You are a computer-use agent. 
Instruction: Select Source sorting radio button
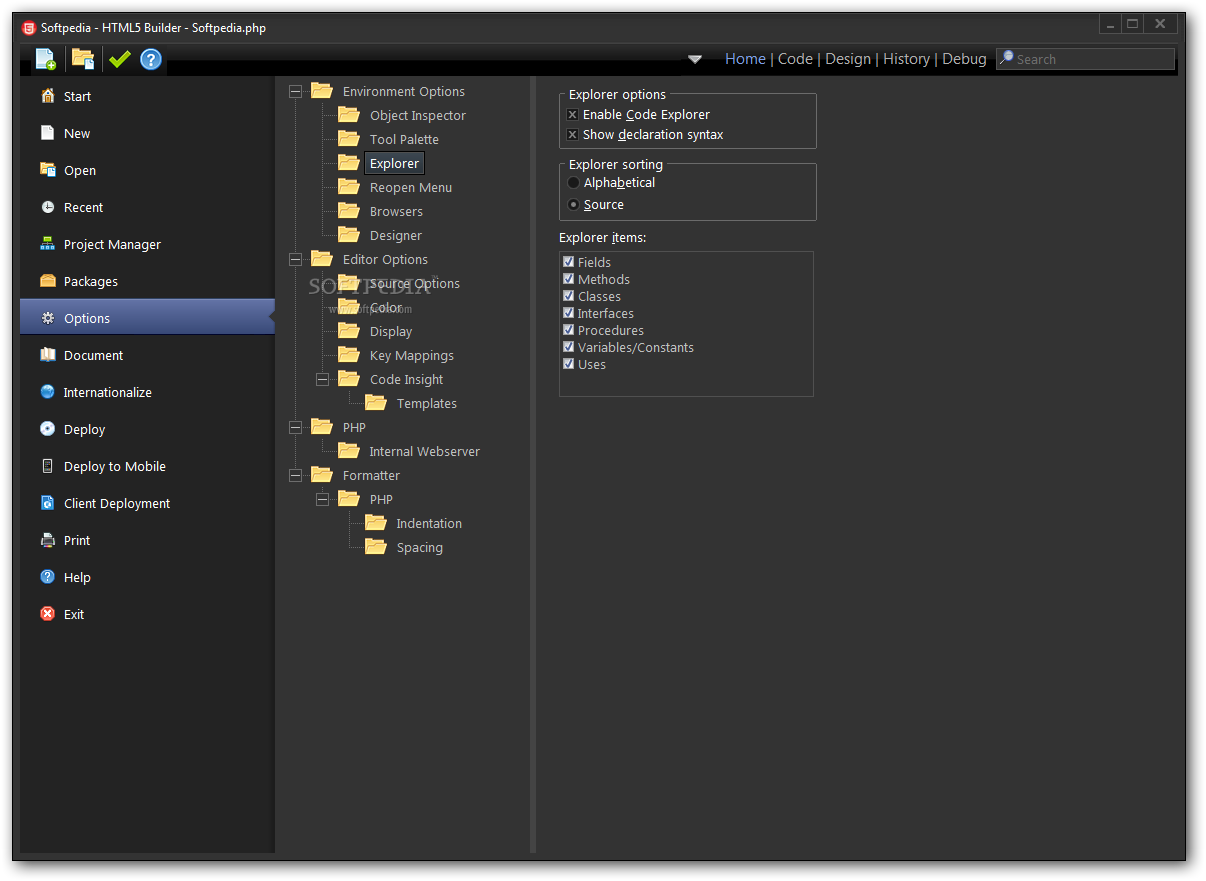[573, 205]
